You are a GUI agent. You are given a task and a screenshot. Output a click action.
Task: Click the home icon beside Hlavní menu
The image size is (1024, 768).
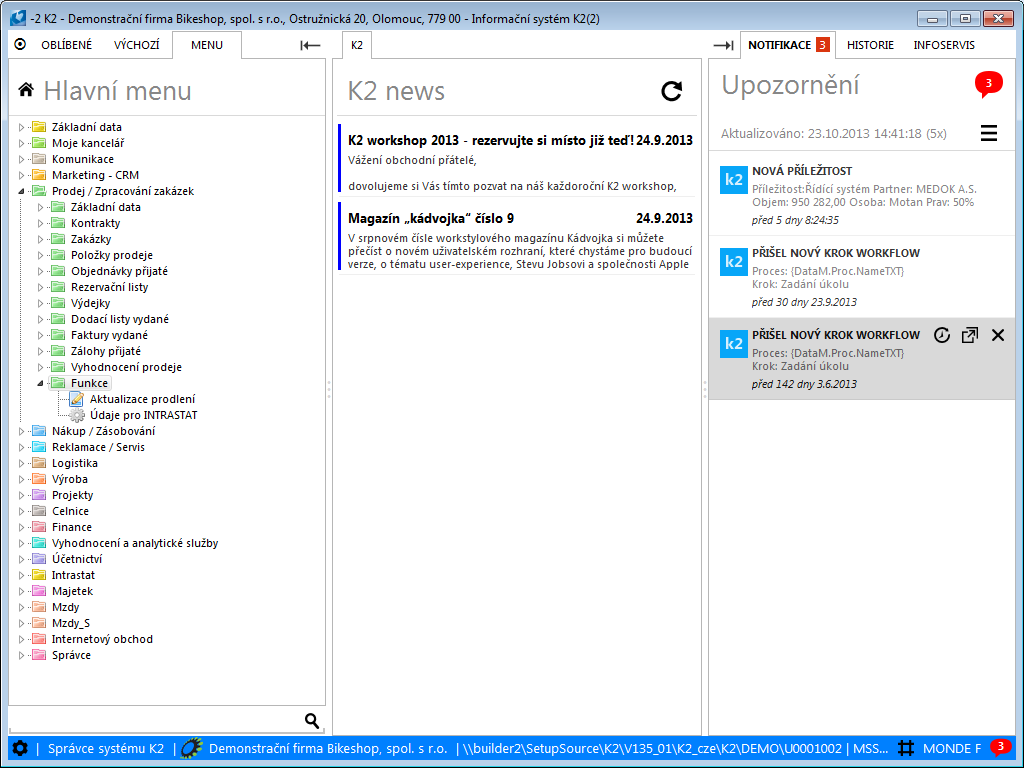point(26,89)
